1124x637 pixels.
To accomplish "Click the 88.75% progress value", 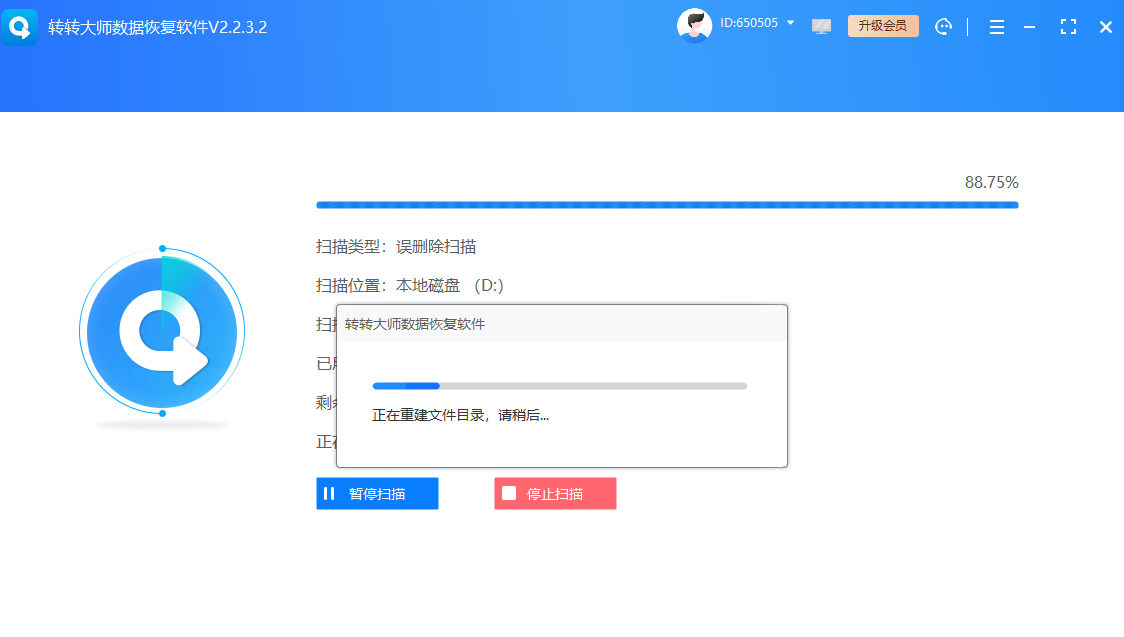I will pos(991,183).
